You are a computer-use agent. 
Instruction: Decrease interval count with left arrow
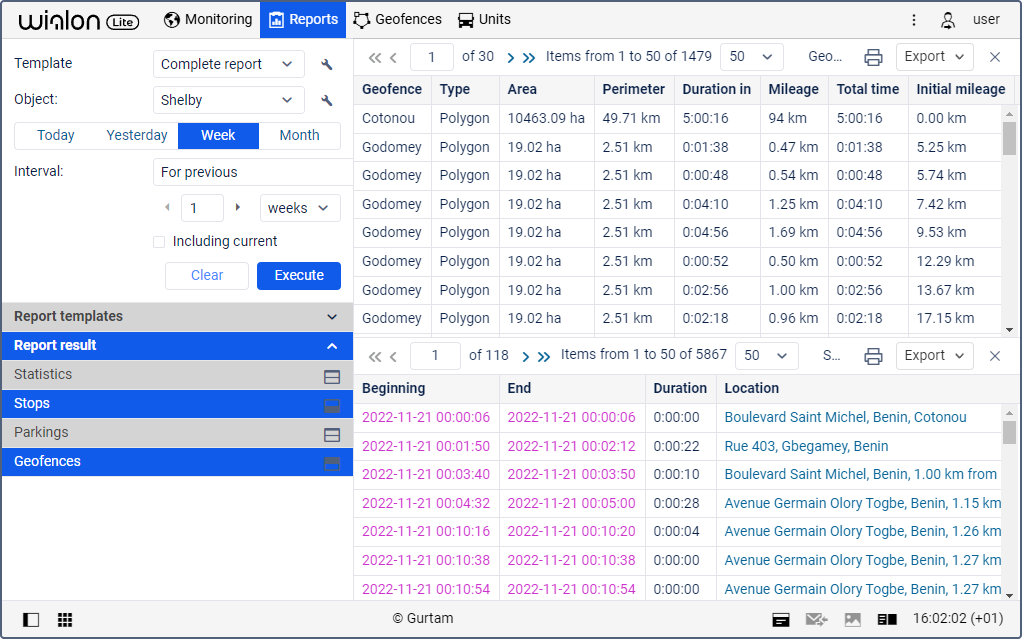pyautogui.click(x=168, y=207)
